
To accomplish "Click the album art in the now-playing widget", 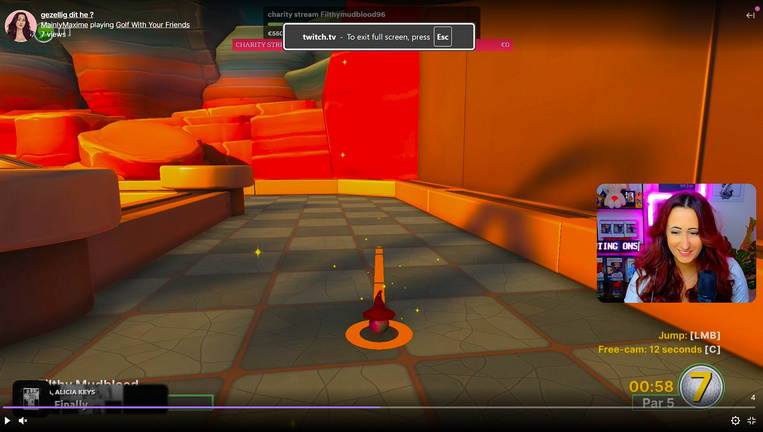I will [31, 399].
